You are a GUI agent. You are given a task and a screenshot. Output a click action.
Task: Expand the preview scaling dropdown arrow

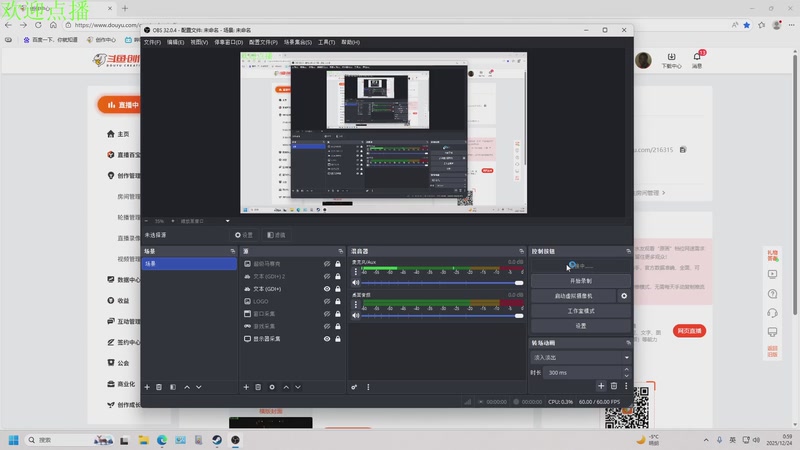pos(228,221)
